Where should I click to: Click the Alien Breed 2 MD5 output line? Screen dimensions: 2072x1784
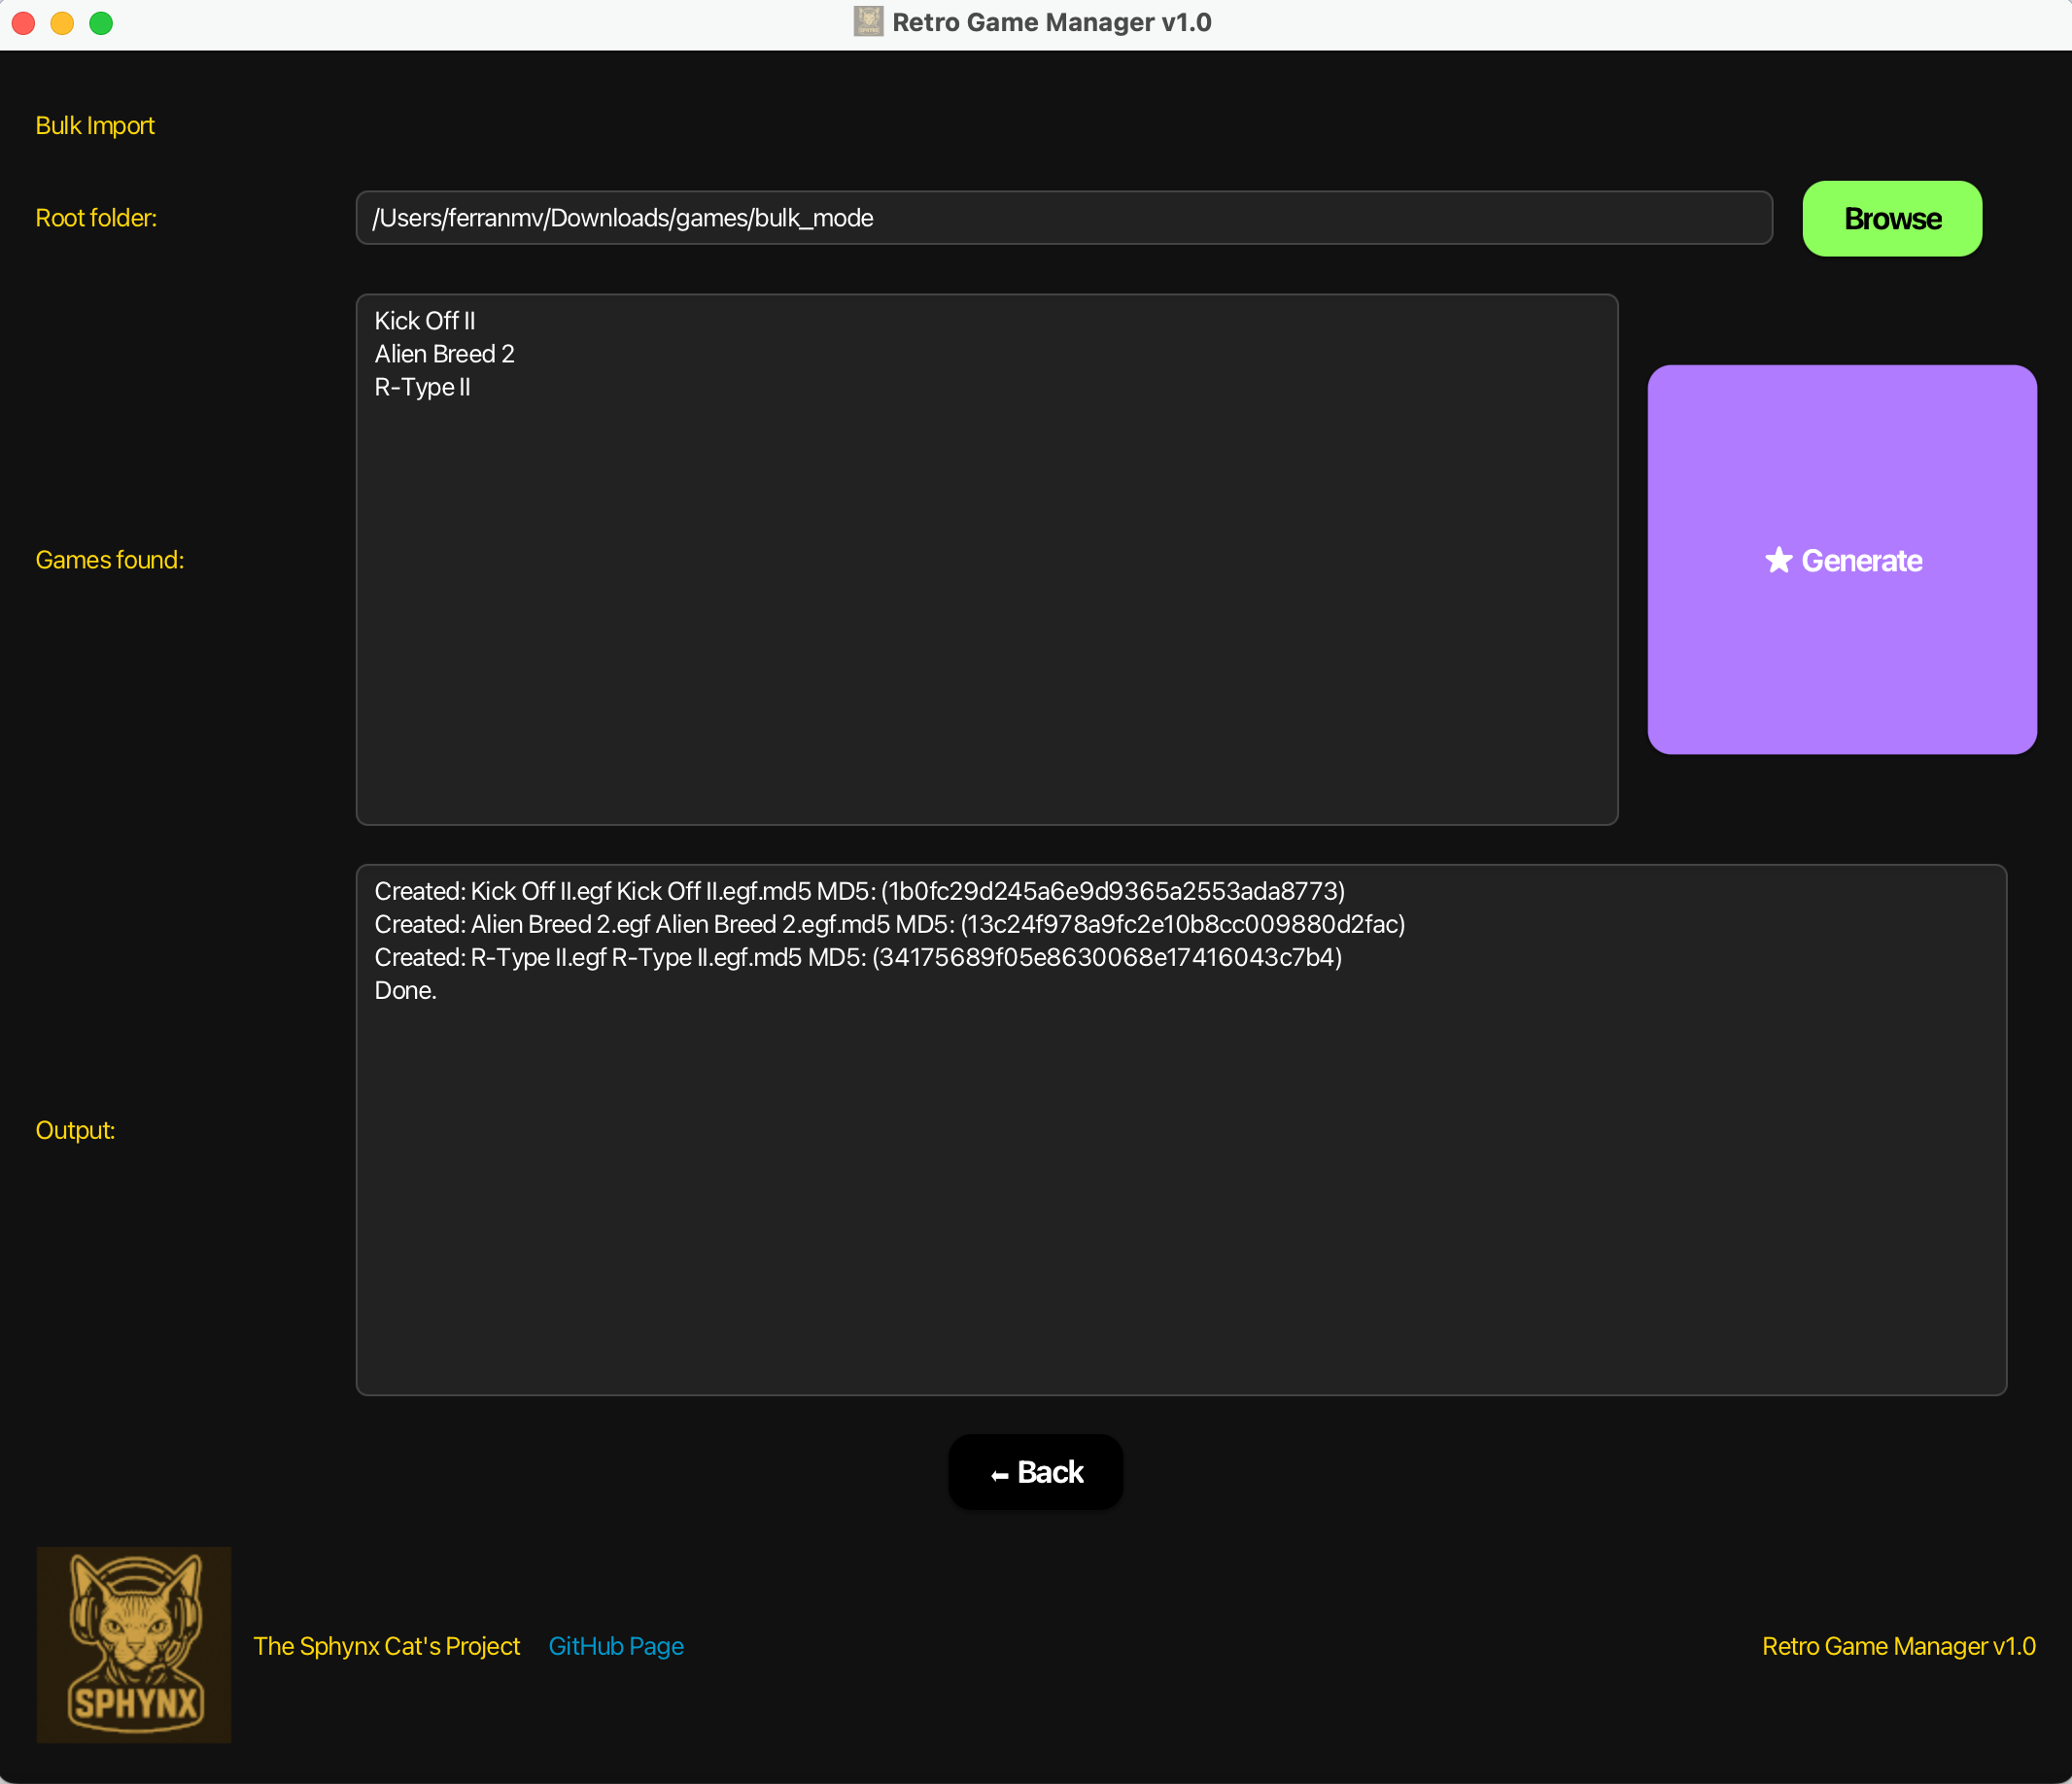coord(889,924)
